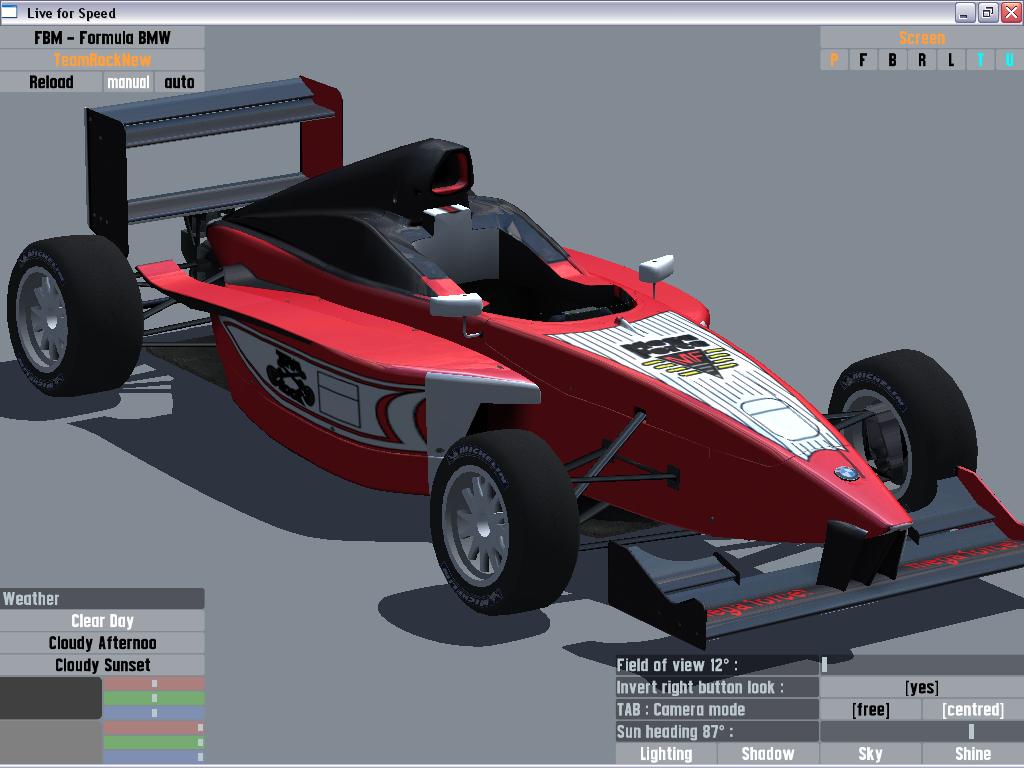The width and height of the screenshot is (1024, 768).
Task: Select manual reload mode
Action: pos(129,82)
